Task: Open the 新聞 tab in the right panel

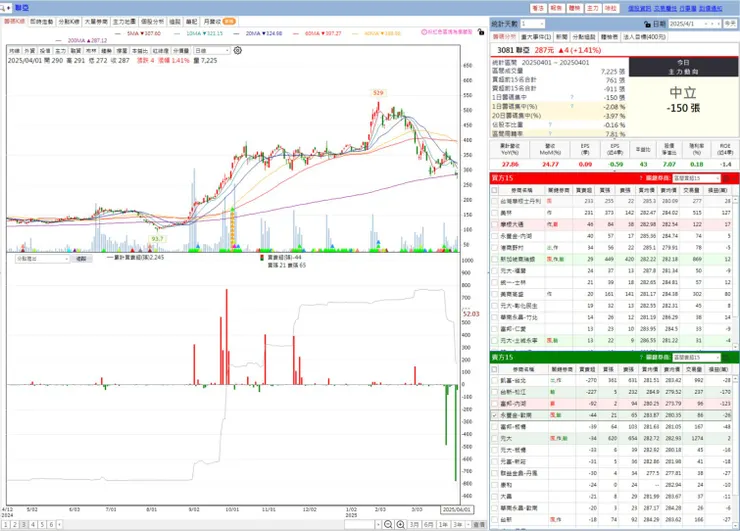Action: pos(562,37)
